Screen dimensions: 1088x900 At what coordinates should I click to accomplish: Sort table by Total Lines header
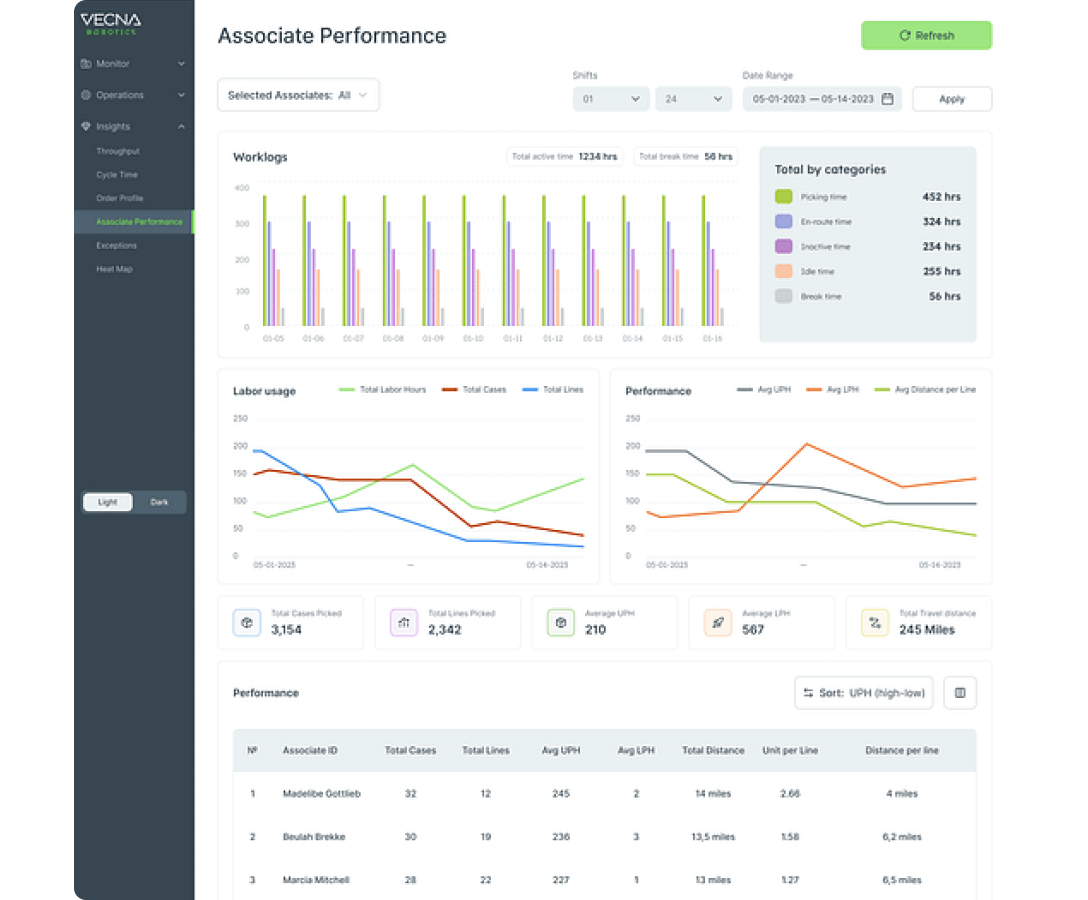coord(486,751)
